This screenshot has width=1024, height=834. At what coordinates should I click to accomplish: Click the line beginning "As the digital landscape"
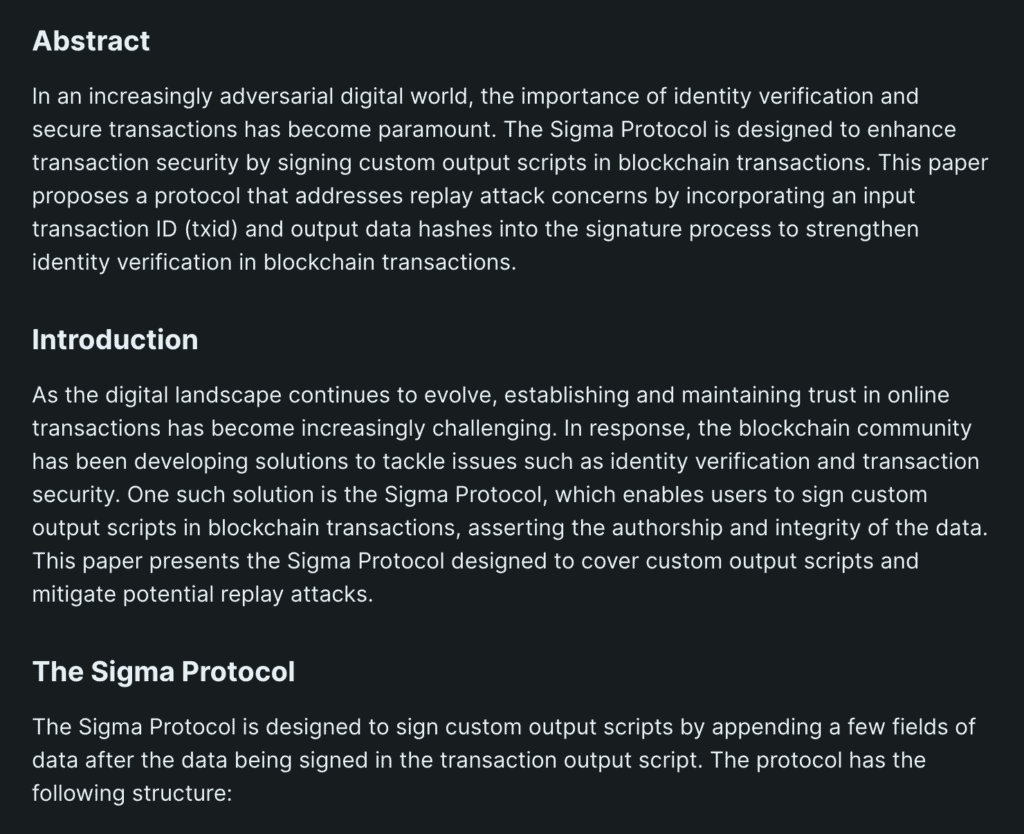tap(490, 396)
